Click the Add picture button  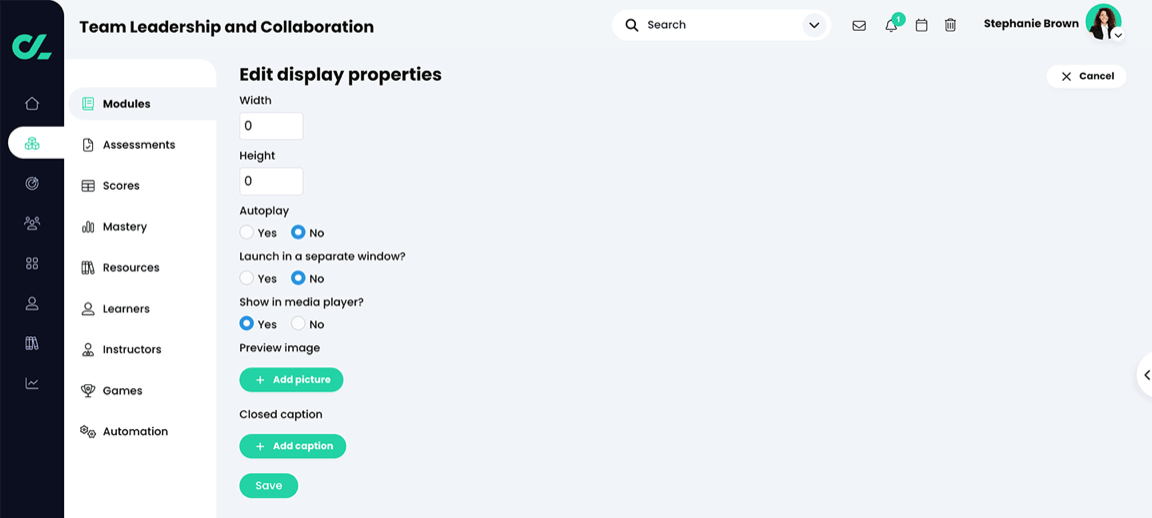(291, 380)
